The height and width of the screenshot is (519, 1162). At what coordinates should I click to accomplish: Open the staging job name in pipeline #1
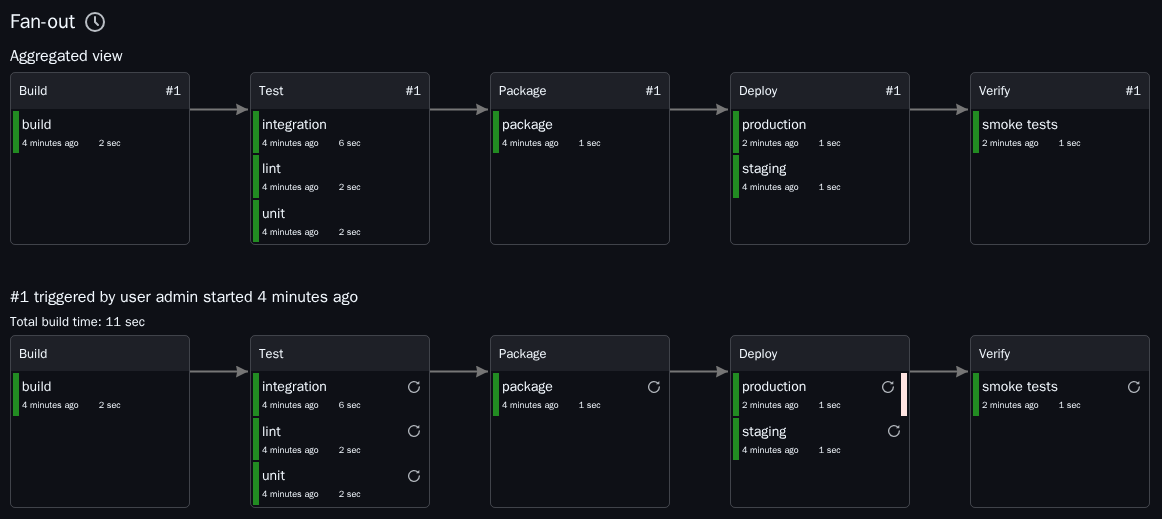point(764,431)
